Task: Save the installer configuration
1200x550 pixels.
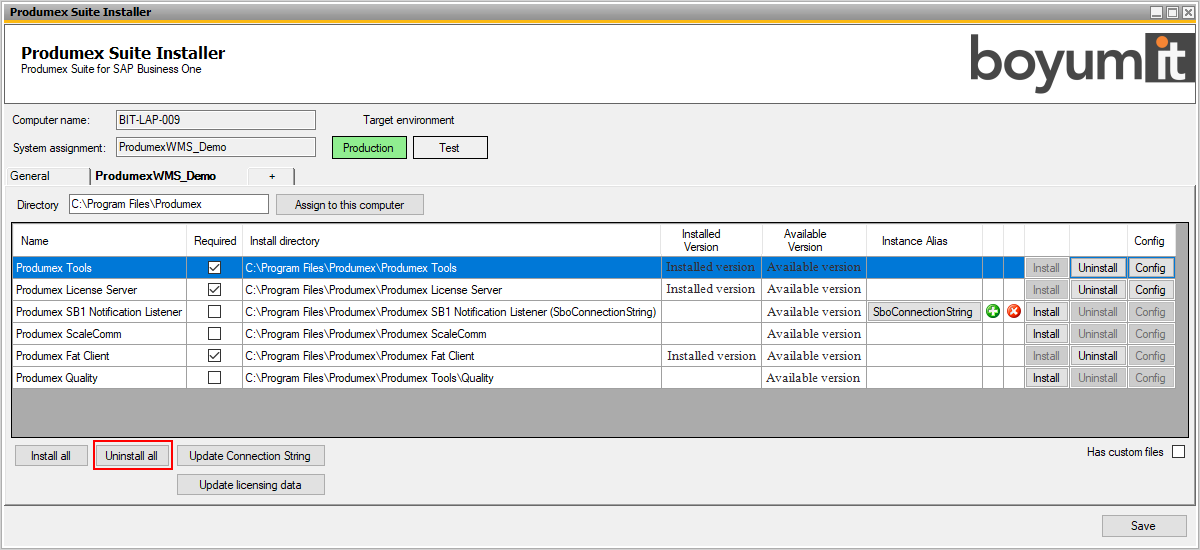Action: coord(1143,526)
